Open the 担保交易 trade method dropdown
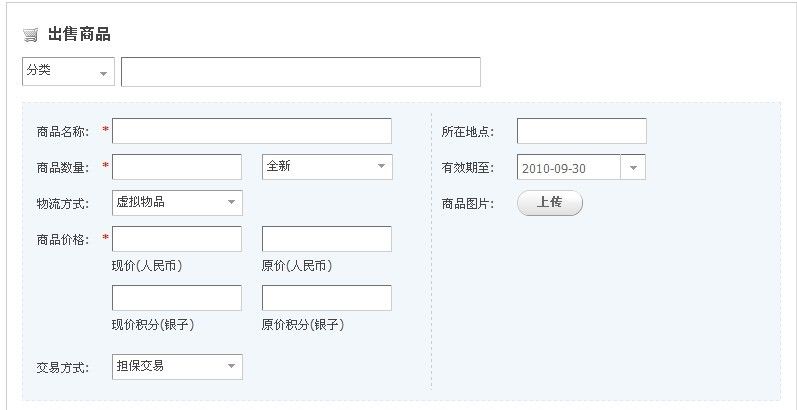The width and height of the screenshot is (797, 410). point(177,367)
